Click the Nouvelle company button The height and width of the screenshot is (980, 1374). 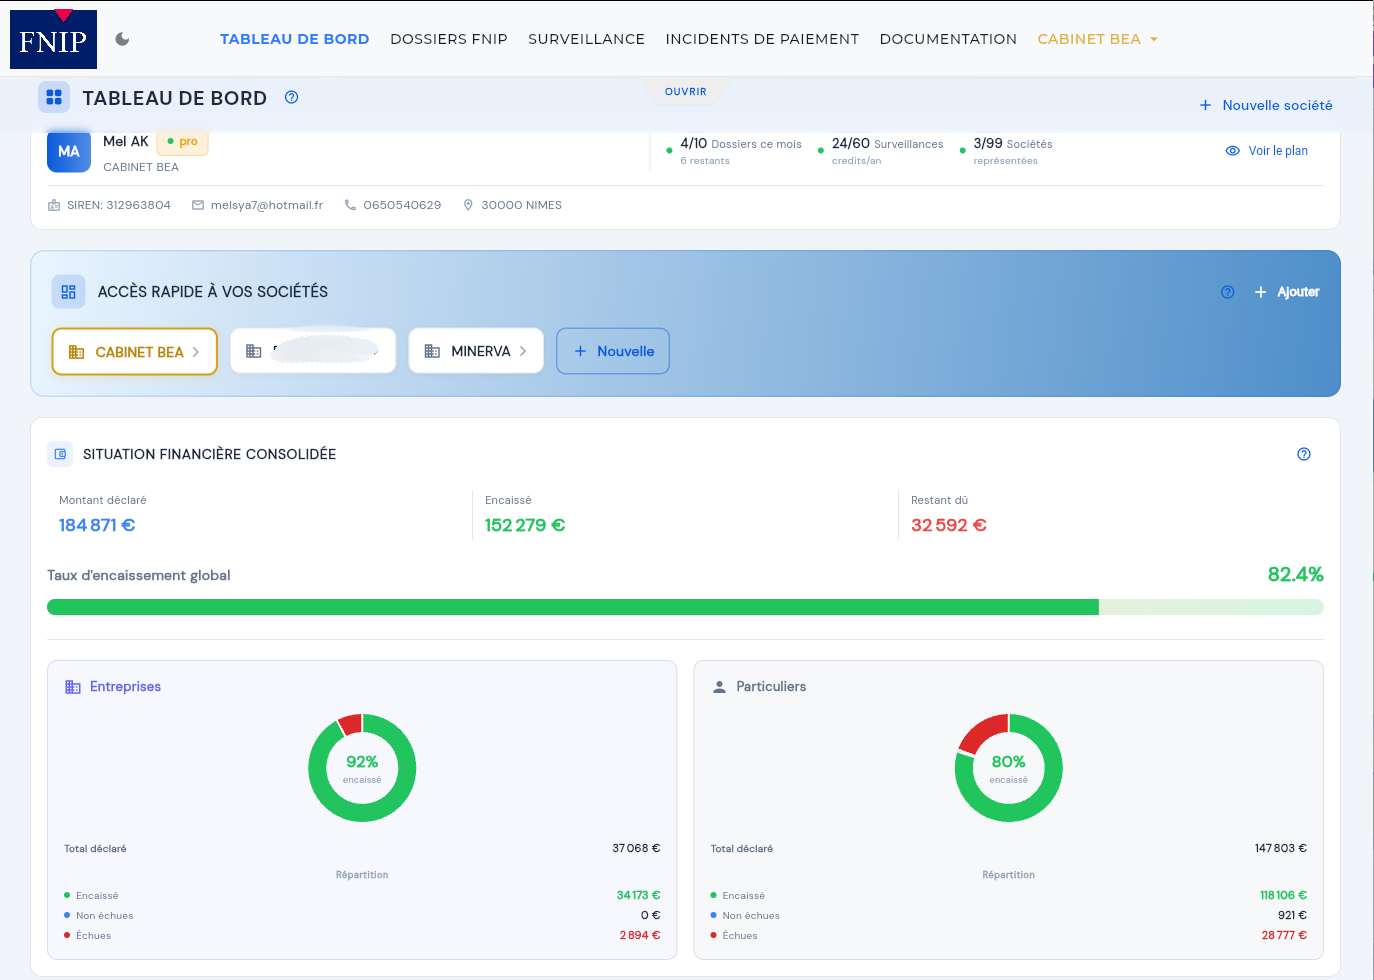613,351
